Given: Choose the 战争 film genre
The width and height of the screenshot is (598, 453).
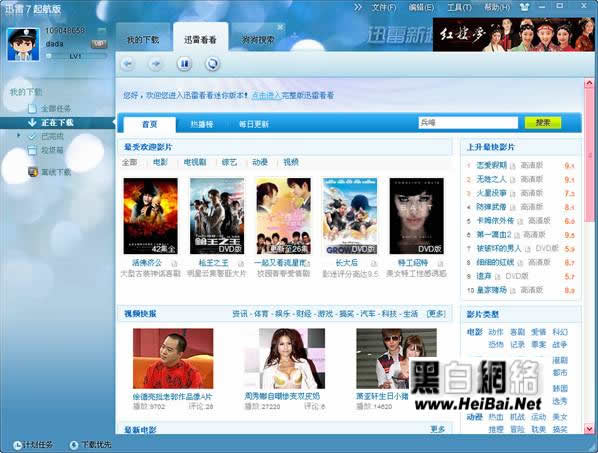Looking at the screenshot, I should [559, 345].
